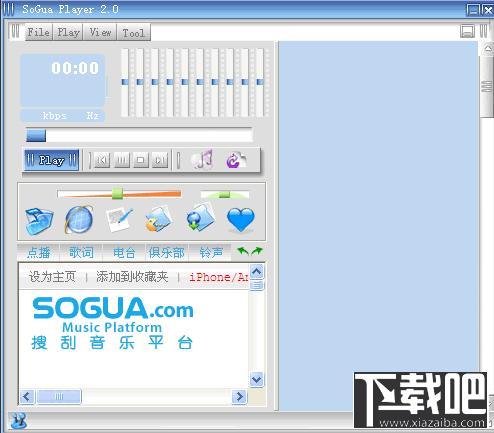
Task: Click the fifth equalizer band slider
Action: (x=185, y=82)
